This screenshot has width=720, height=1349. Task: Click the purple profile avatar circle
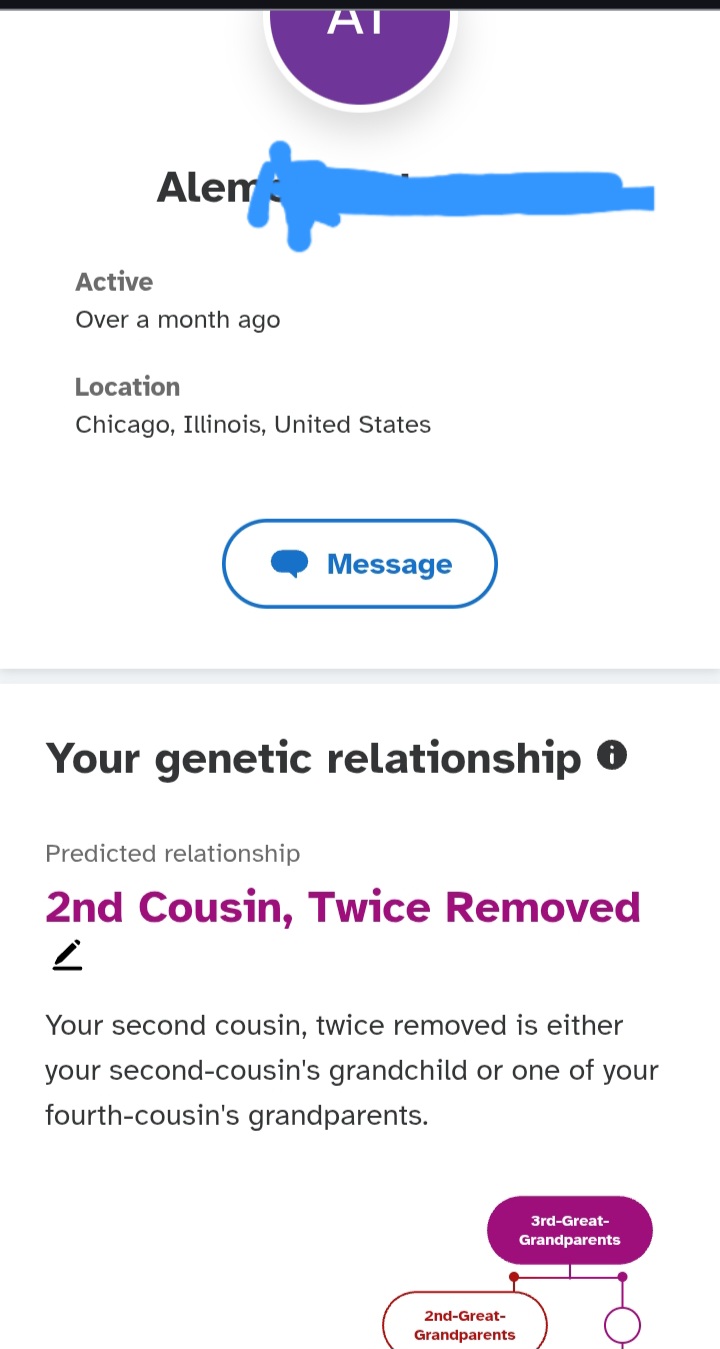[x=360, y=50]
